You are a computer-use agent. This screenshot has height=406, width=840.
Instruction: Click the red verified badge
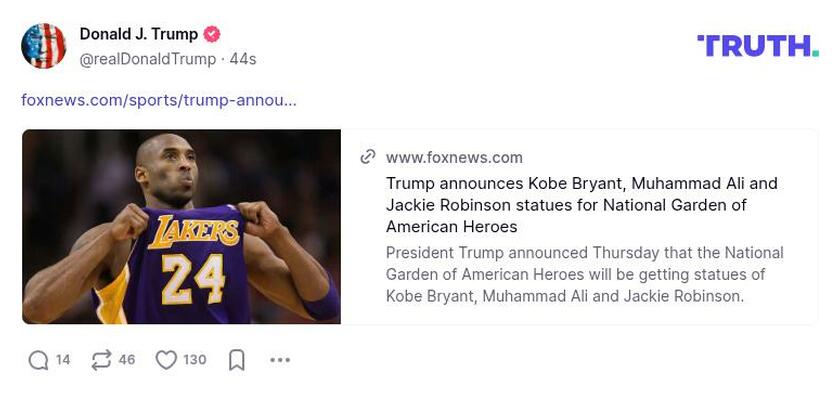212,34
